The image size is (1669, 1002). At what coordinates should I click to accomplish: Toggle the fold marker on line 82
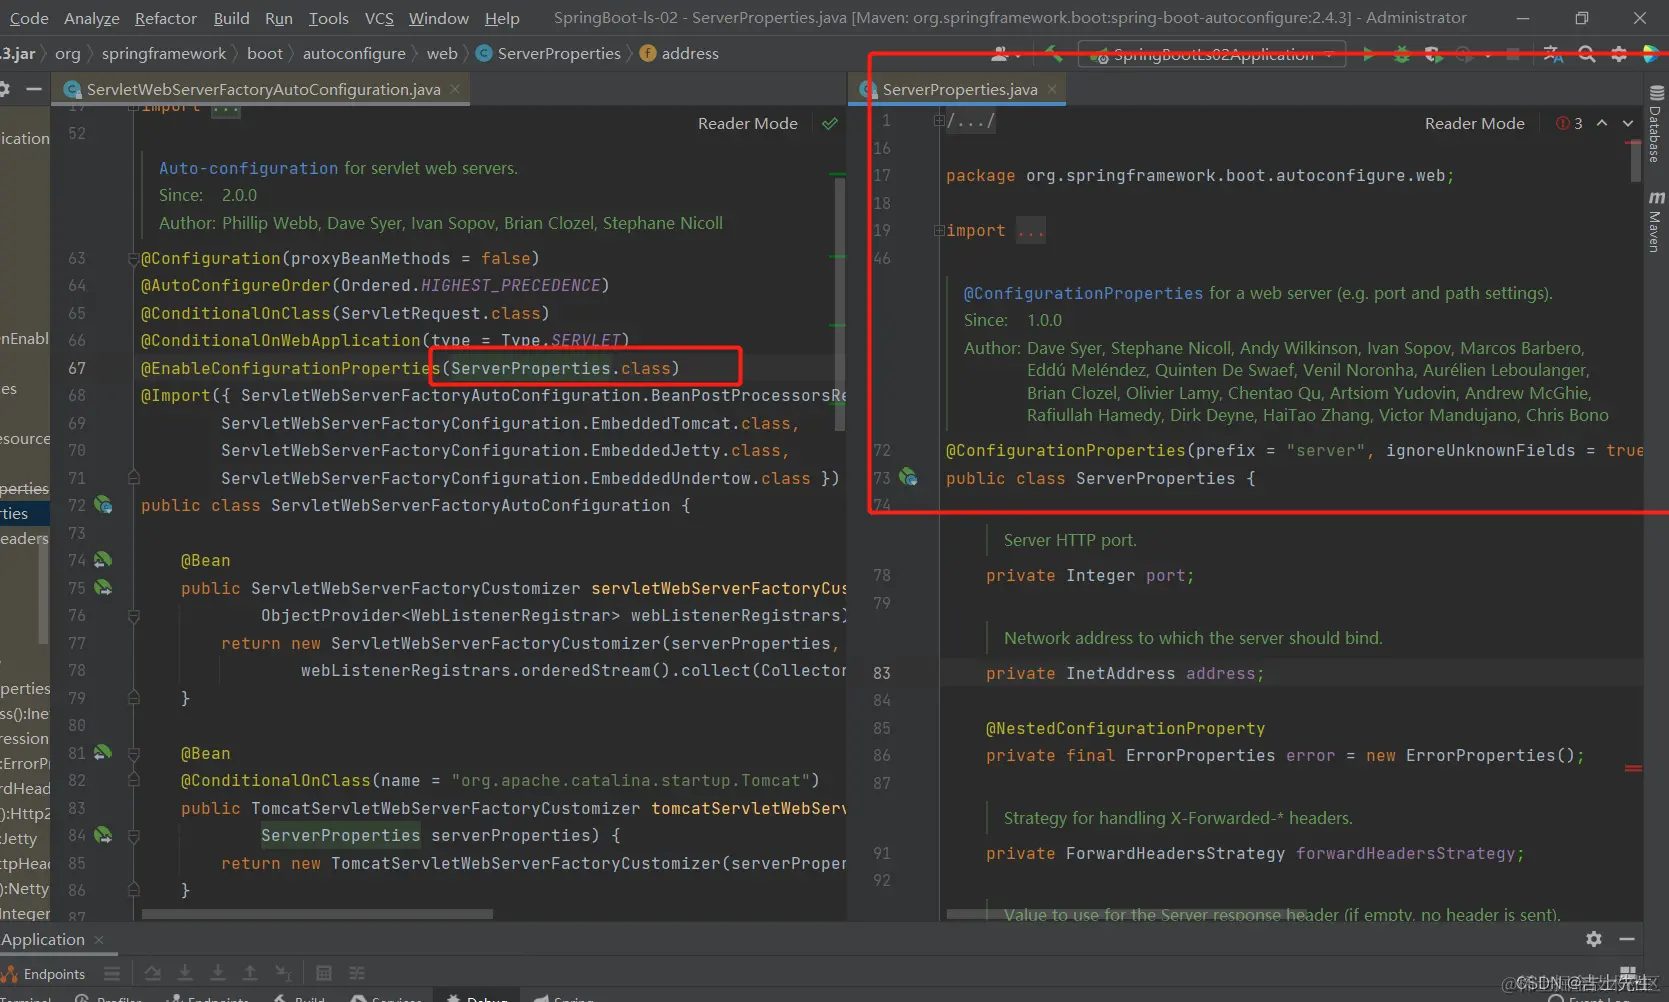(x=133, y=780)
